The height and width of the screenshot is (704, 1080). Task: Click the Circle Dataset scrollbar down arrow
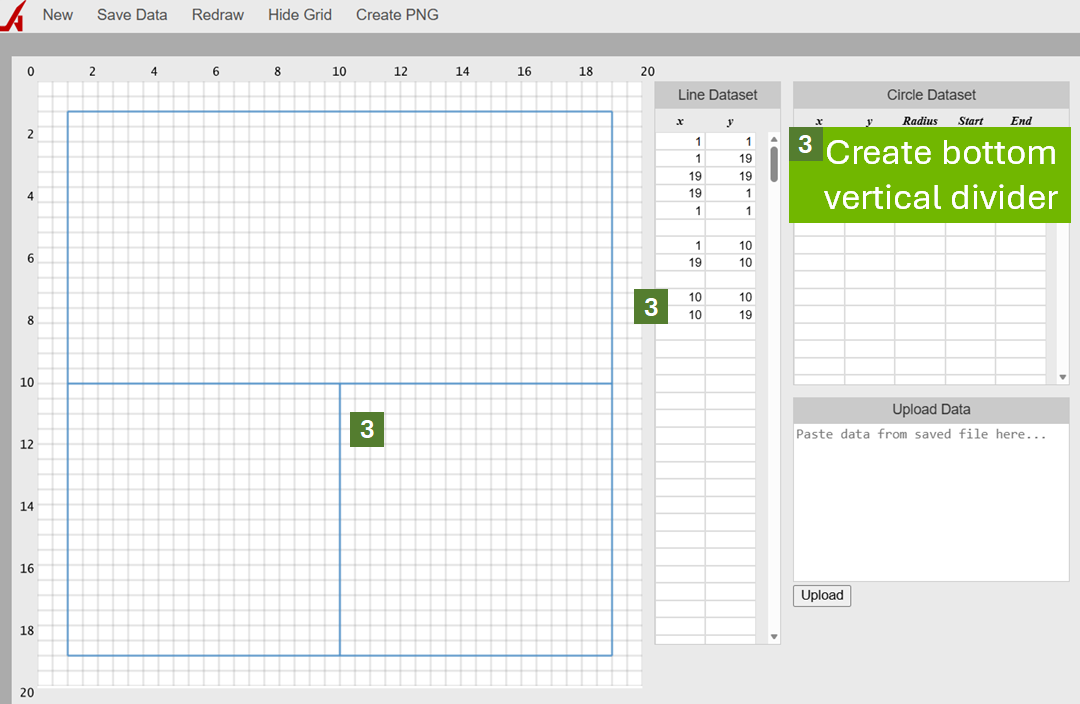[1062, 376]
